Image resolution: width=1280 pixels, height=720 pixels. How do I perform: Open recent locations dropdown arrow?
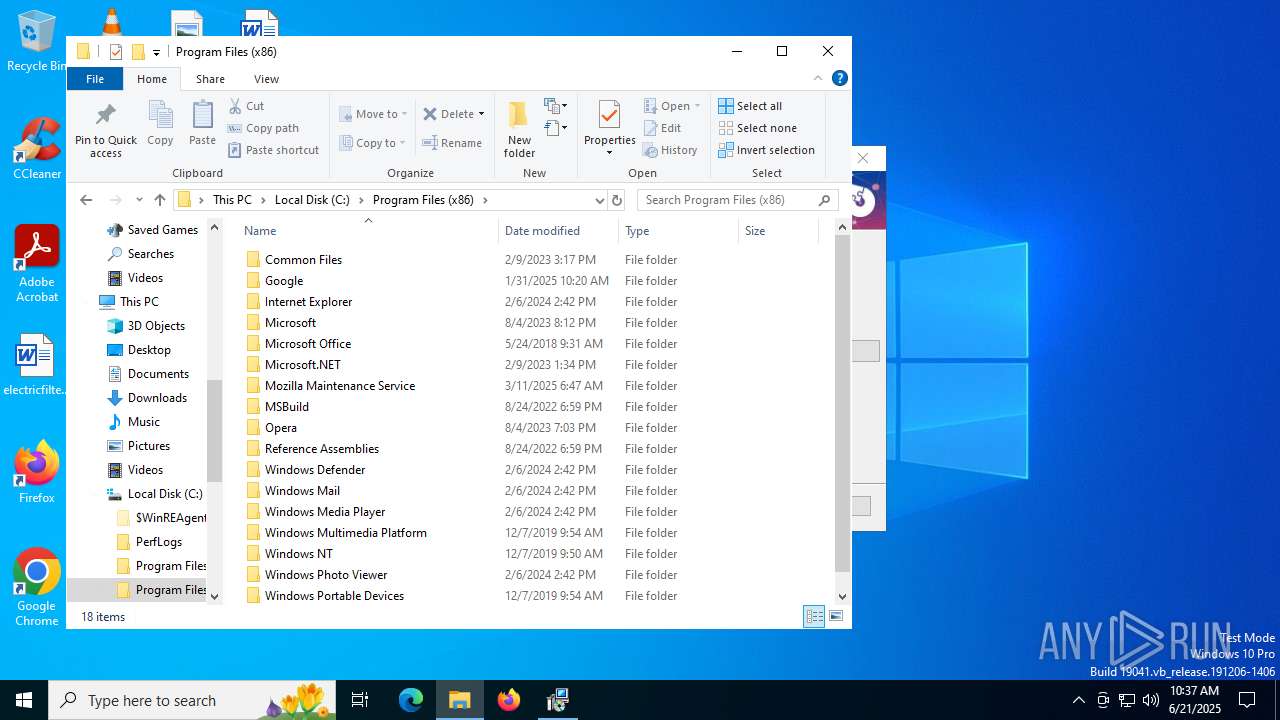[139, 200]
